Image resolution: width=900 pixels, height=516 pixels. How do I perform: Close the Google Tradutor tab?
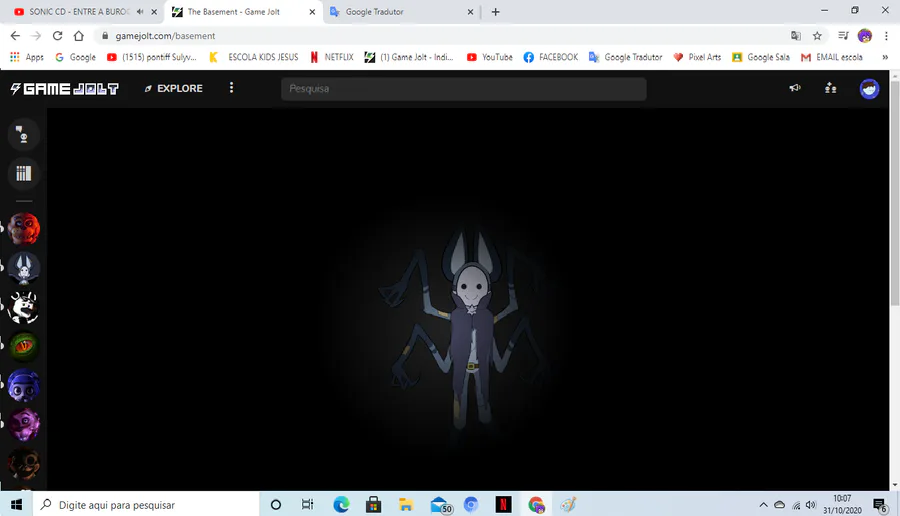pyautogui.click(x=470, y=11)
